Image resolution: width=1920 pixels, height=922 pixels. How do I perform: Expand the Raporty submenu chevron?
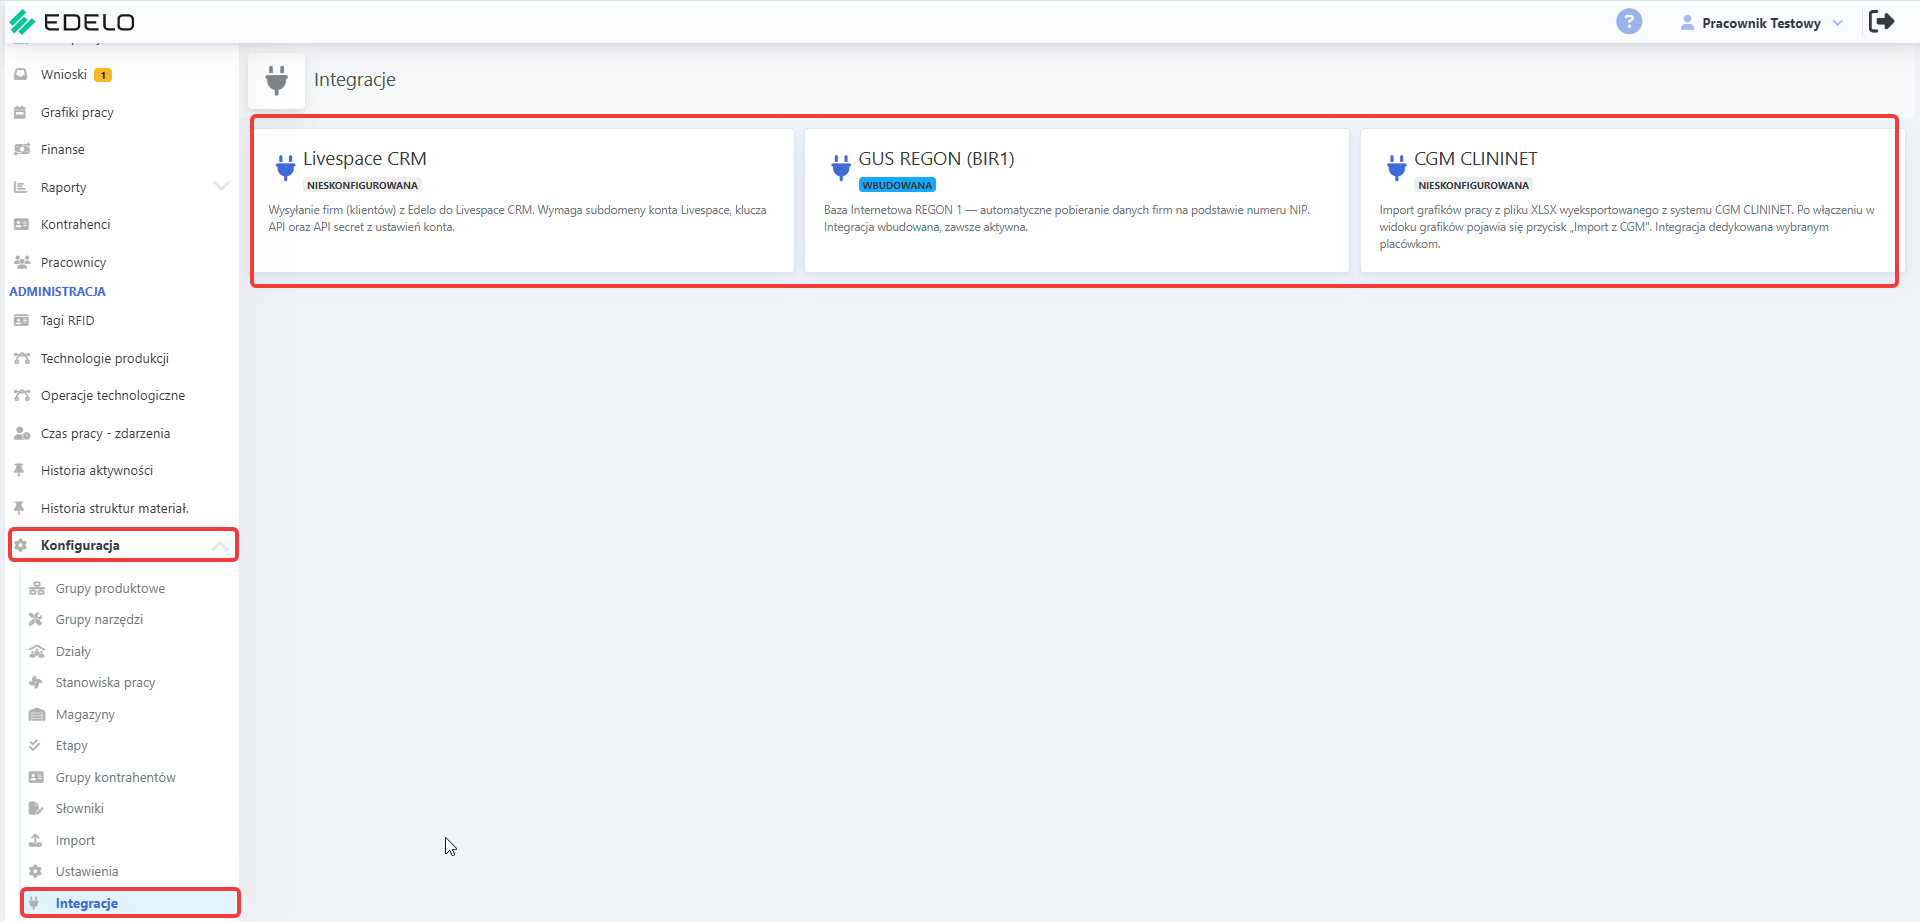pos(221,186)
